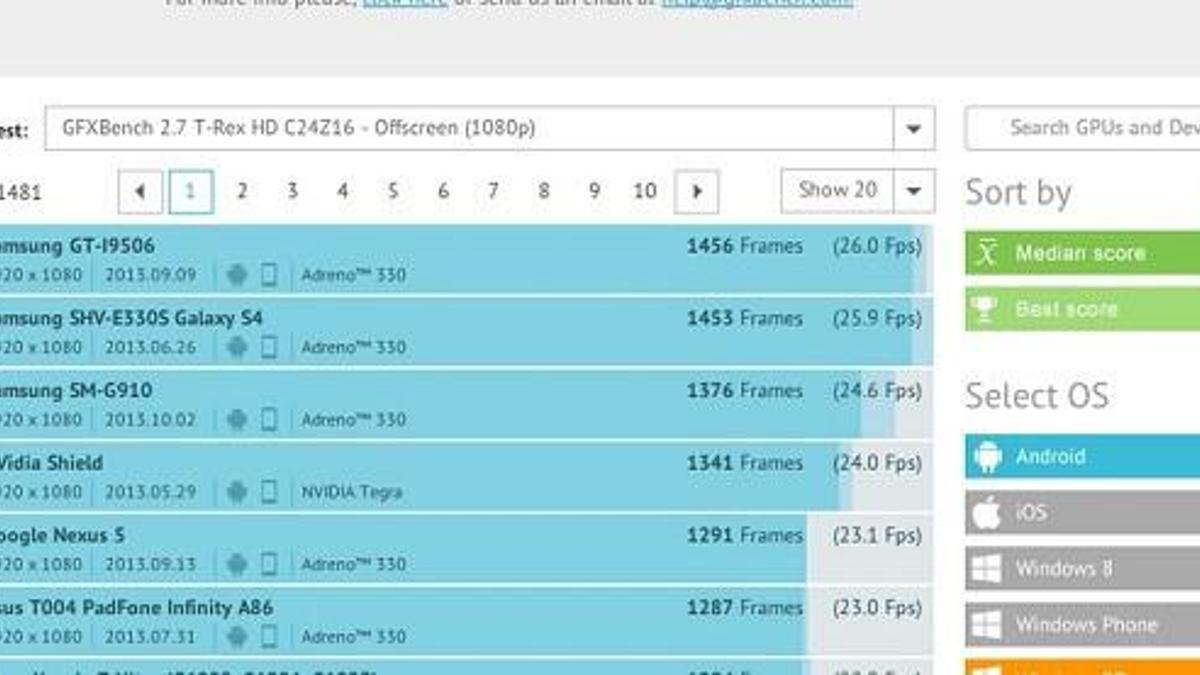The width and height of the screenshot is (1200, 675).
Task: Click the 1453 Frames score
Action: [x=744, y=318]
